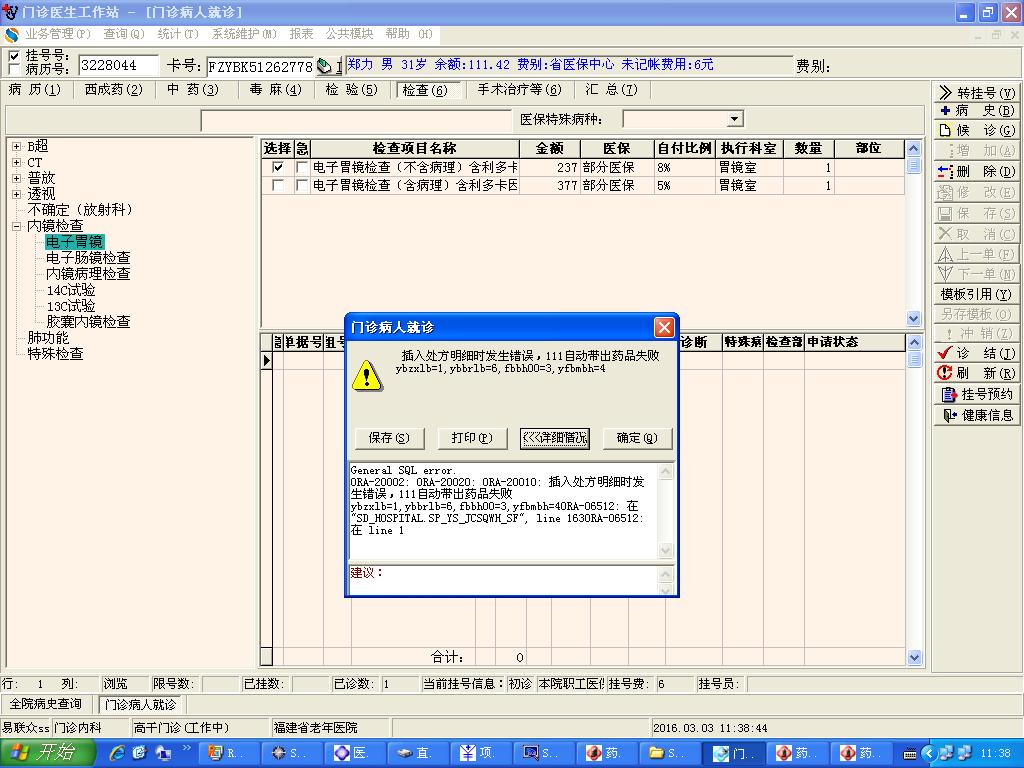This screenshot has width=1024, height=768.
Task: Click the 转挂号 double-arrow button
Action: pos(976,93)
